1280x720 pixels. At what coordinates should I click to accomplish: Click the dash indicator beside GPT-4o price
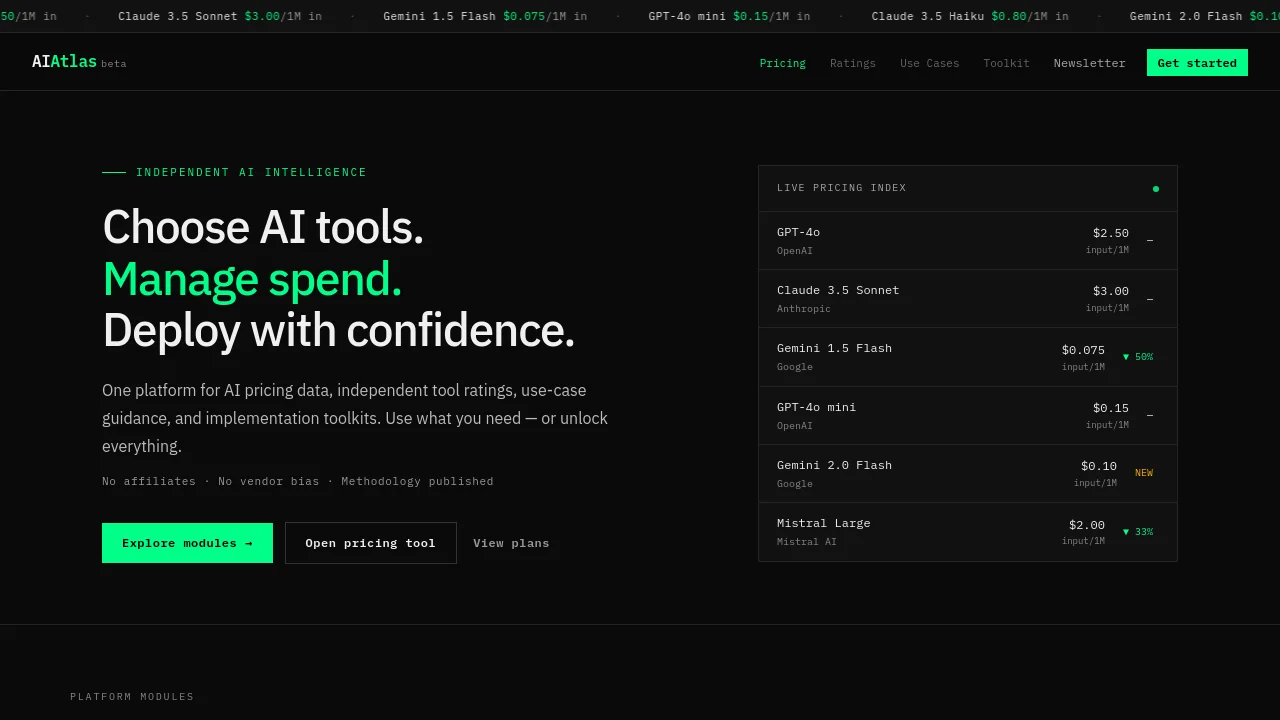click(1150, 241)
